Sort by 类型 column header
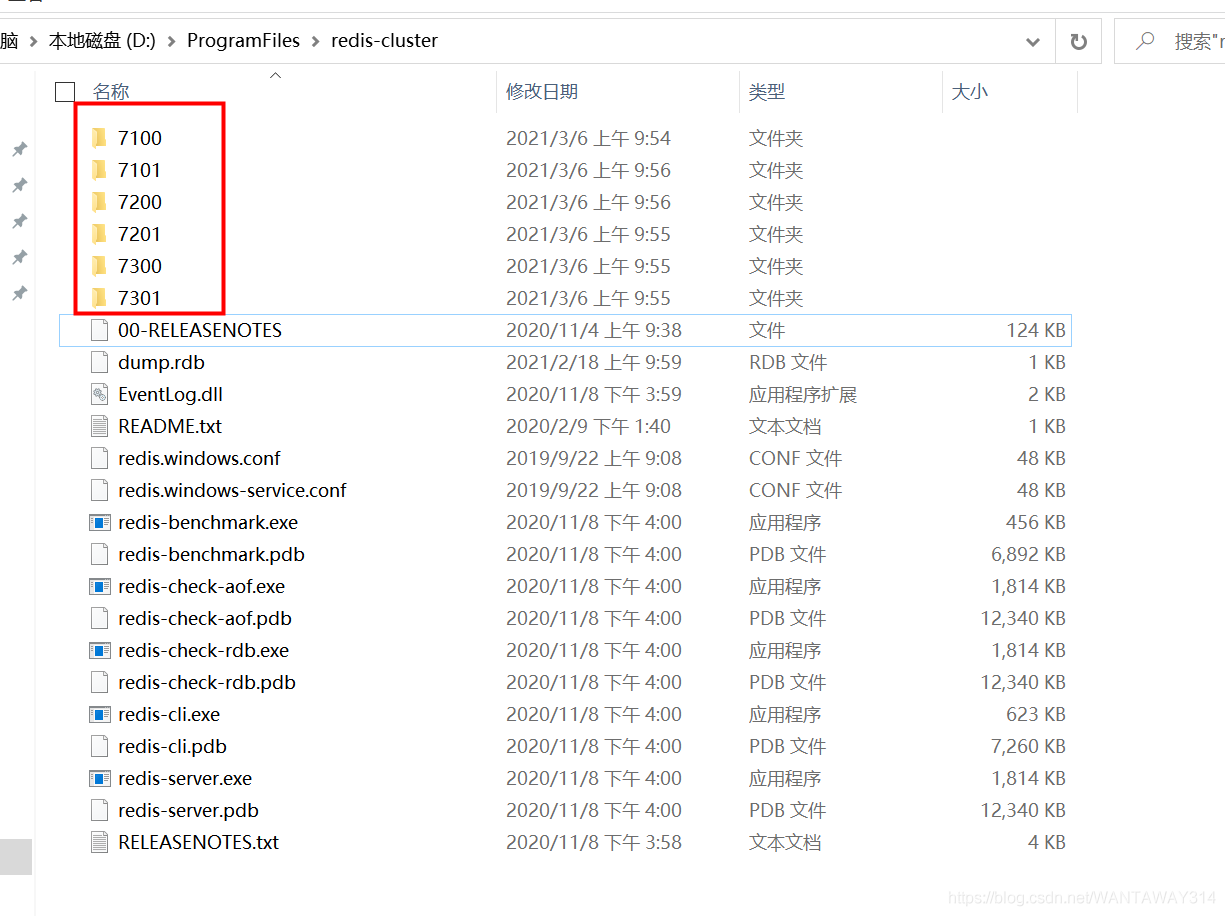1225x916 pixels. pos(767,92)
